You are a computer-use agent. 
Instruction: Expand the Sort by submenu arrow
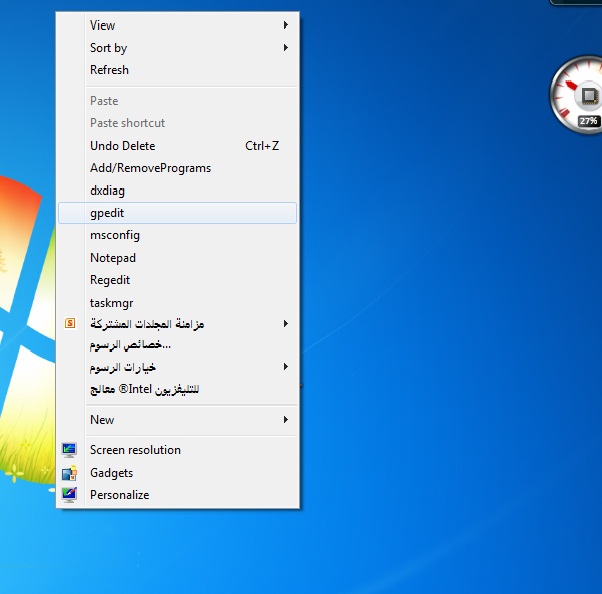(286, 48)
